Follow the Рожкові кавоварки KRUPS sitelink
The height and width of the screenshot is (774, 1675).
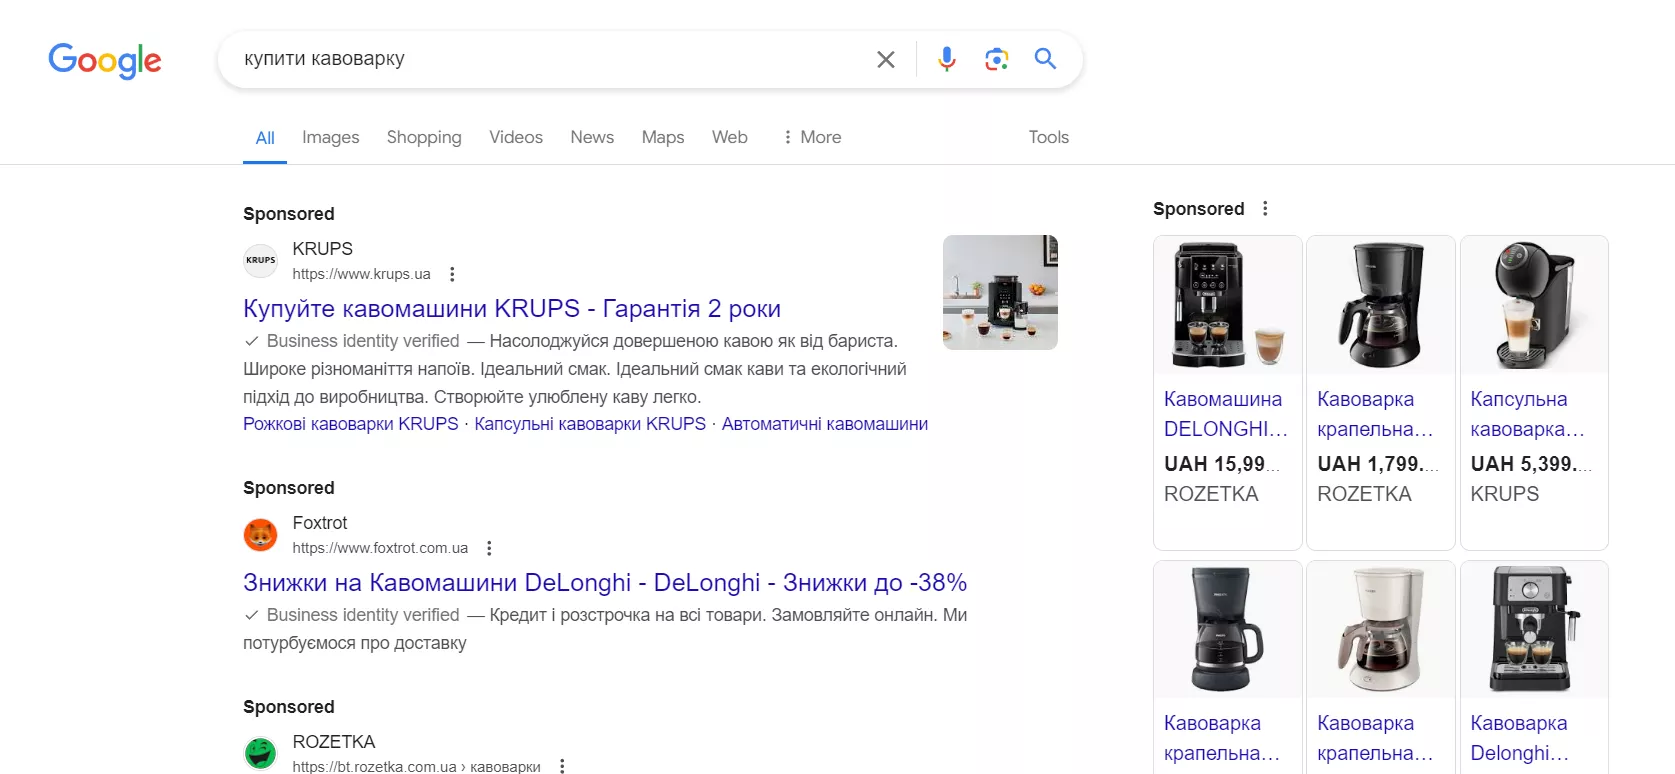(x=351, y=424)
